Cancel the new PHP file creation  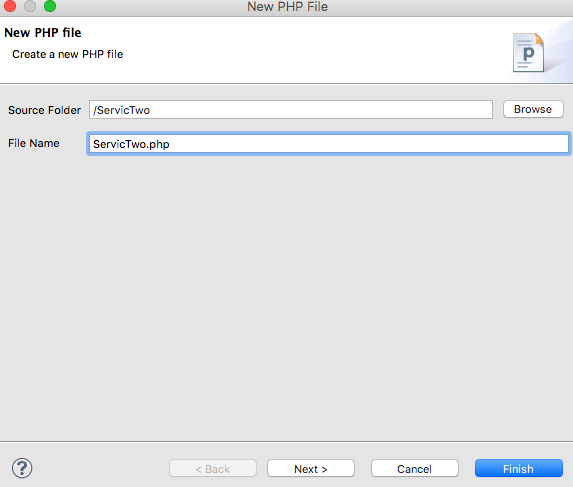pyautogui.click(x=414, y=468)
